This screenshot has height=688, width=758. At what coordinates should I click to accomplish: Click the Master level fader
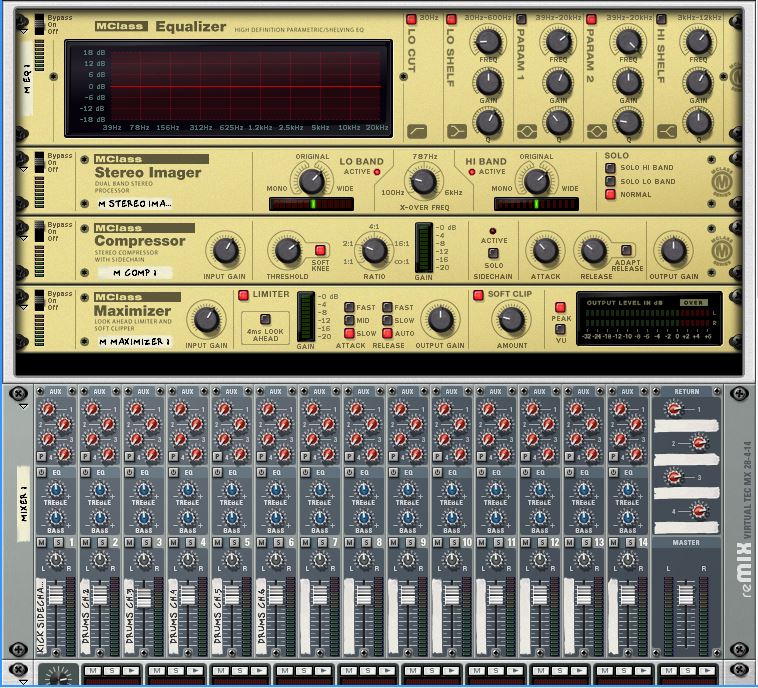685,594
